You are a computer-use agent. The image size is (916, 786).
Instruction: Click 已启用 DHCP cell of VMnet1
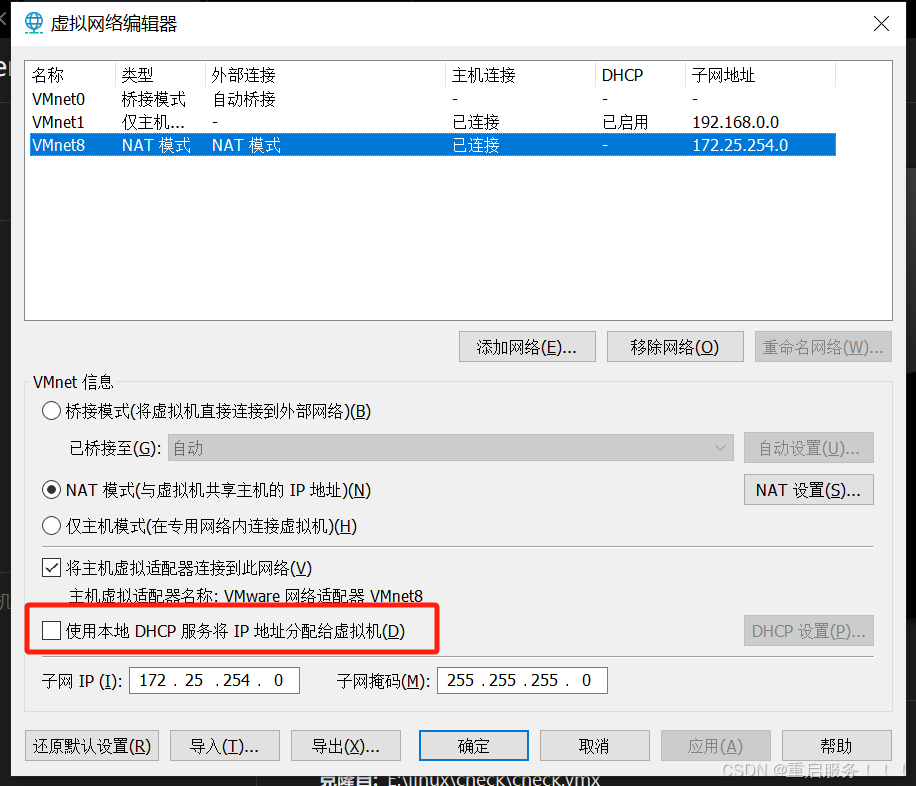[625, 122]
